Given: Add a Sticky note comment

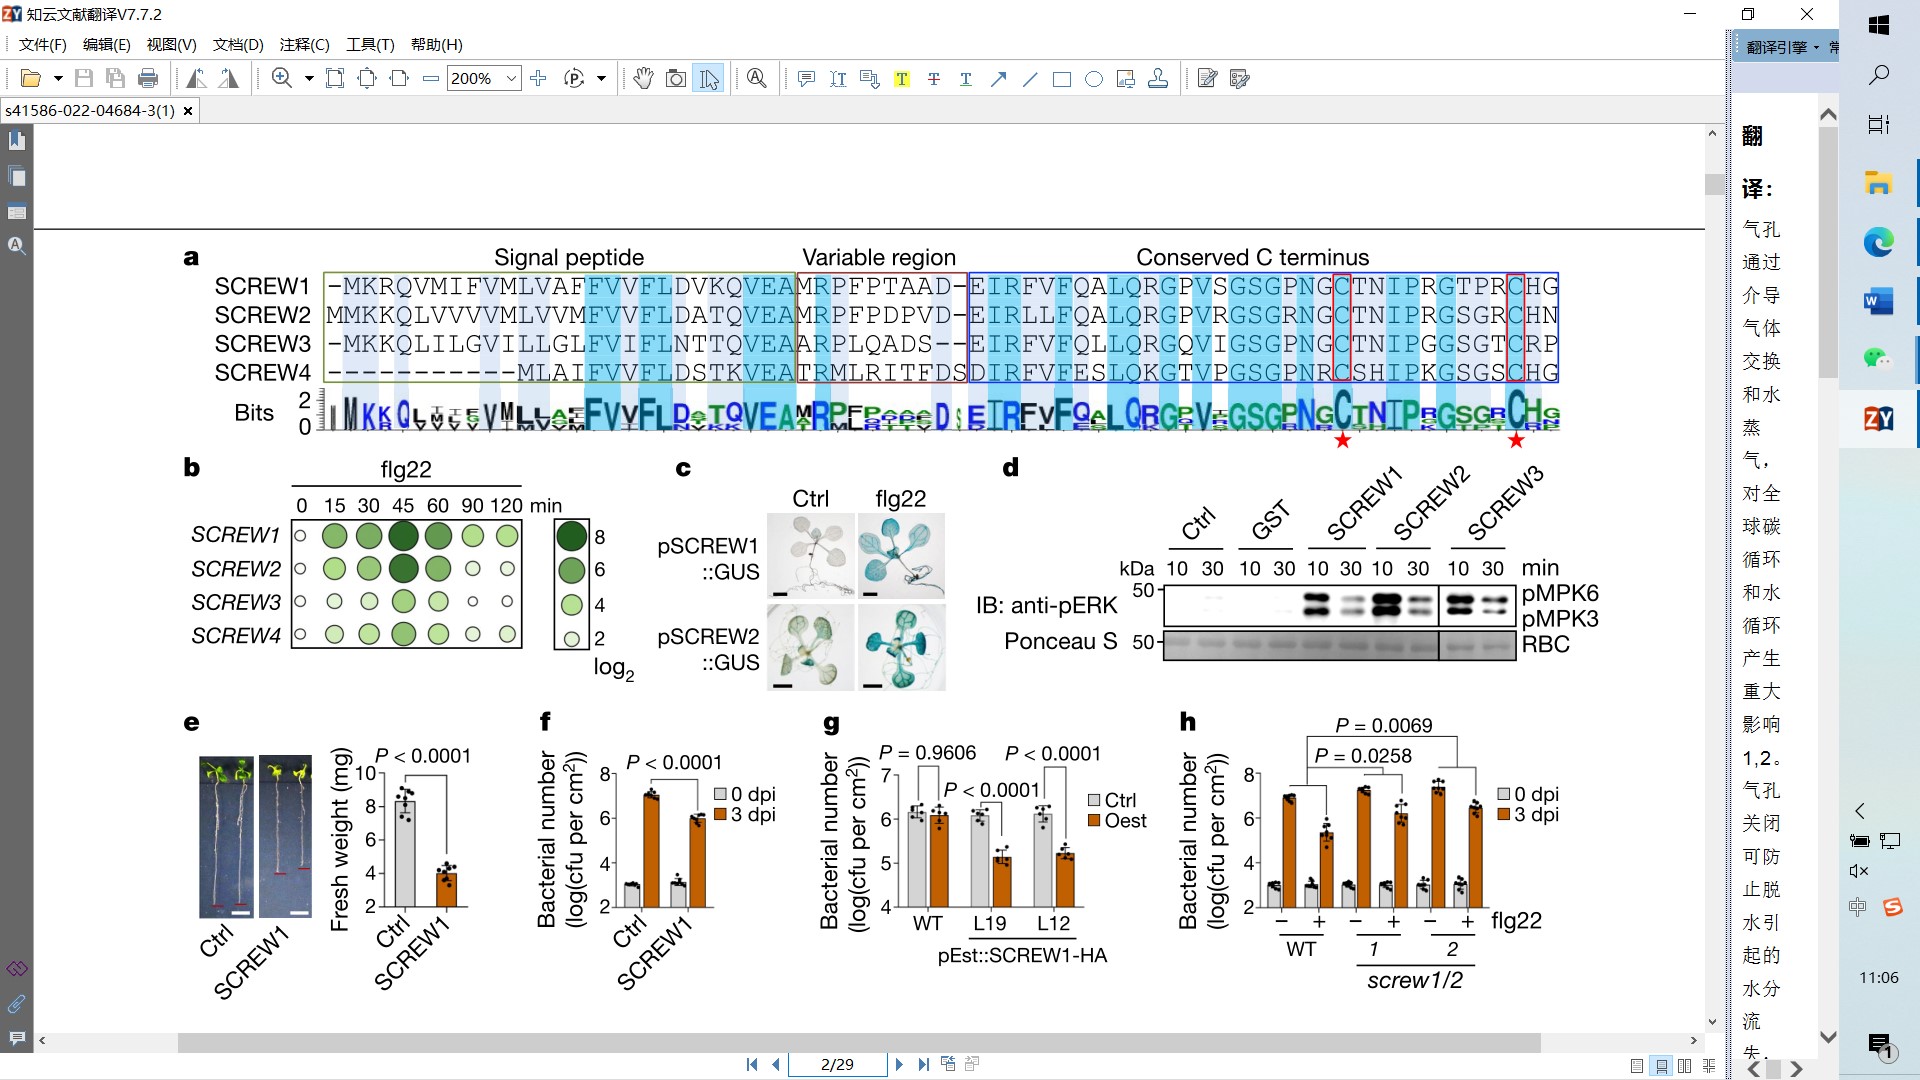Looking at the screenshot, I should point(806,79).
